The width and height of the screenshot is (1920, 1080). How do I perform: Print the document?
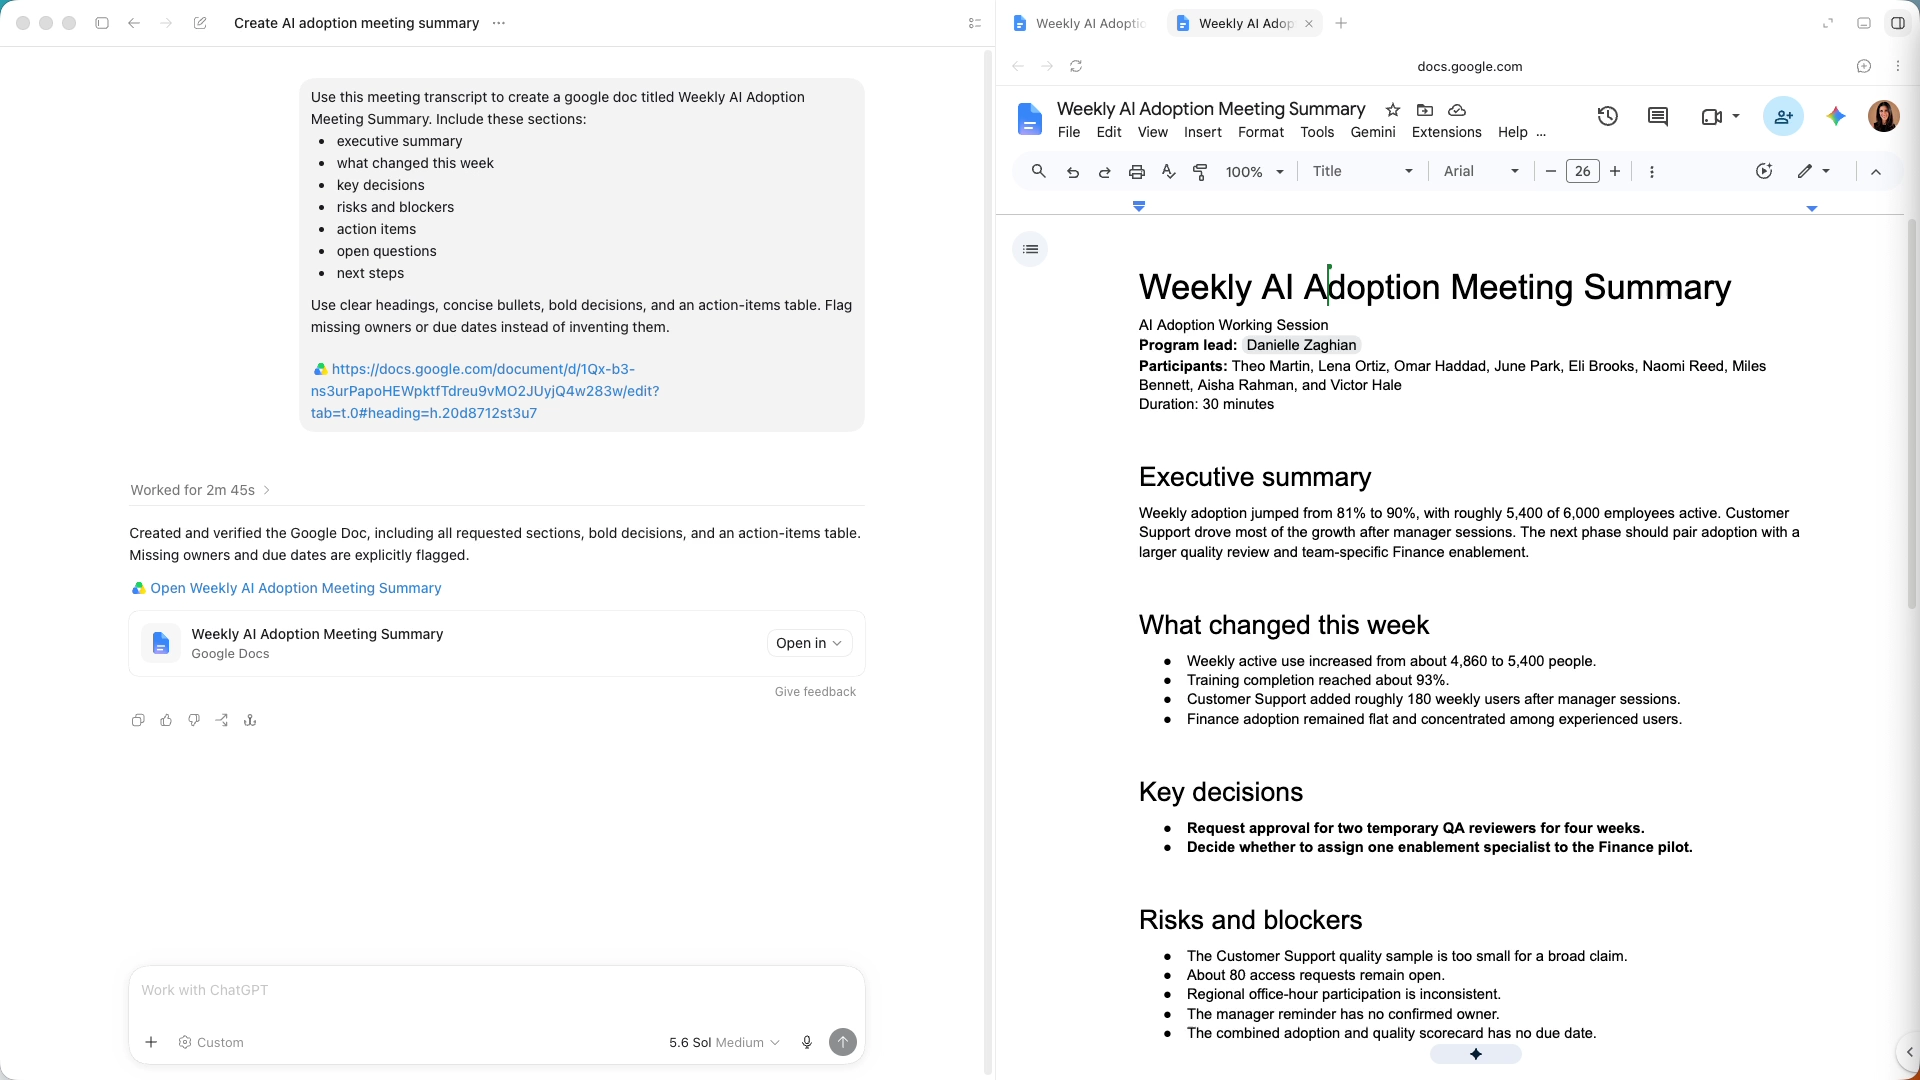pos(1137,172)
